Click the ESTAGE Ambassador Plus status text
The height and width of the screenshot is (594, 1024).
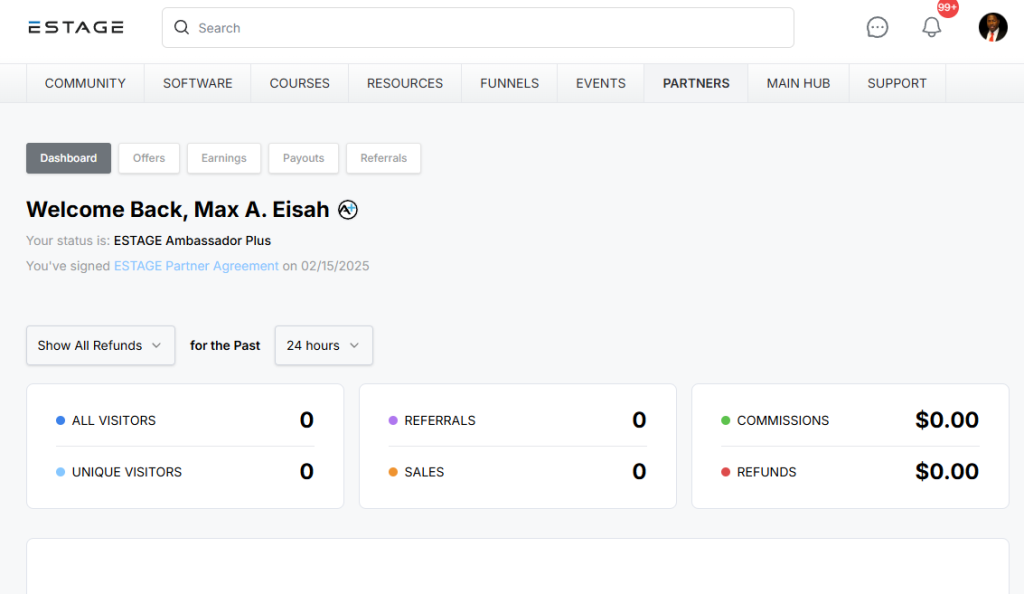point(192,240)
